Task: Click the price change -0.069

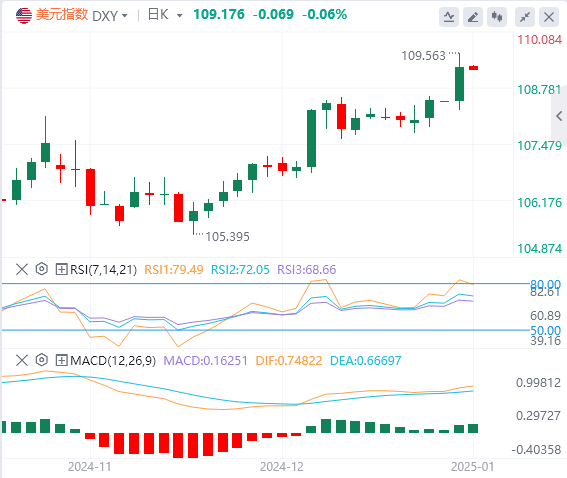Action: click(x=273, y=14)
